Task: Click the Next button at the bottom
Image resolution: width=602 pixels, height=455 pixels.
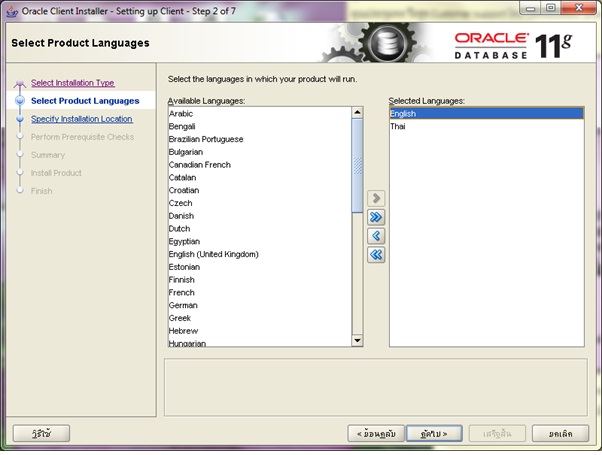Action: pyautogui.click(x=434, y=433)
